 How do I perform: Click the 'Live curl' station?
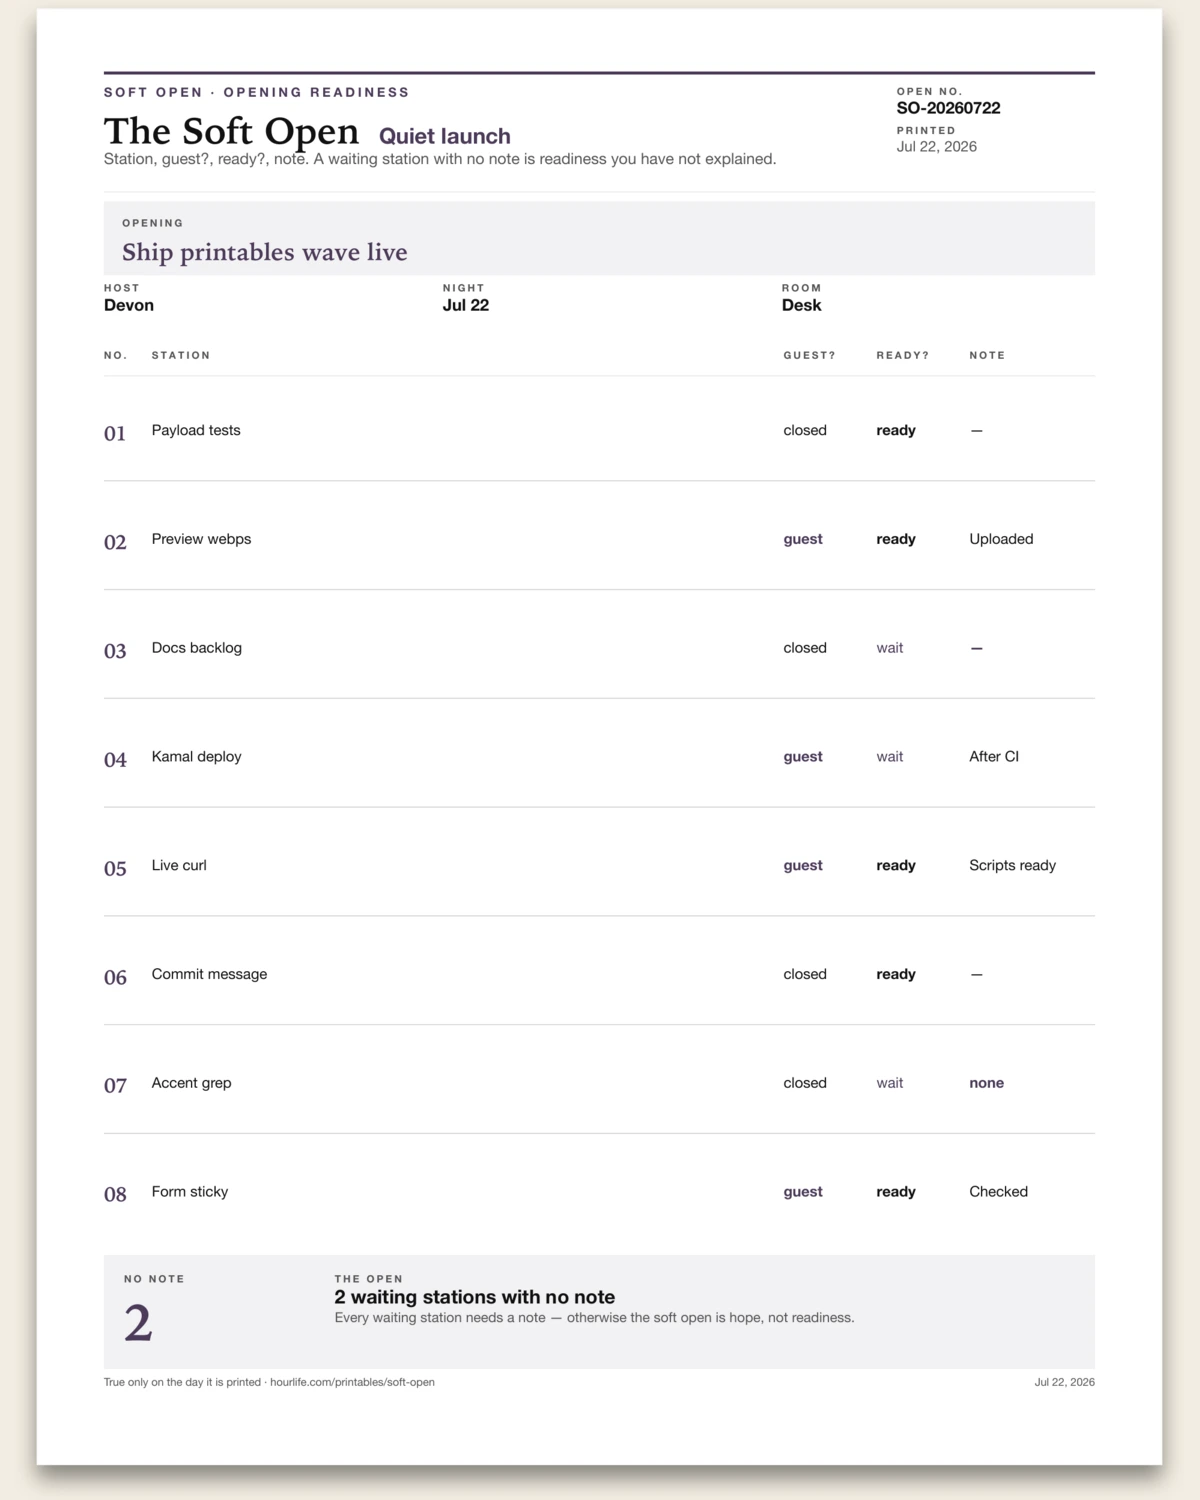click(x=179, y=866)
